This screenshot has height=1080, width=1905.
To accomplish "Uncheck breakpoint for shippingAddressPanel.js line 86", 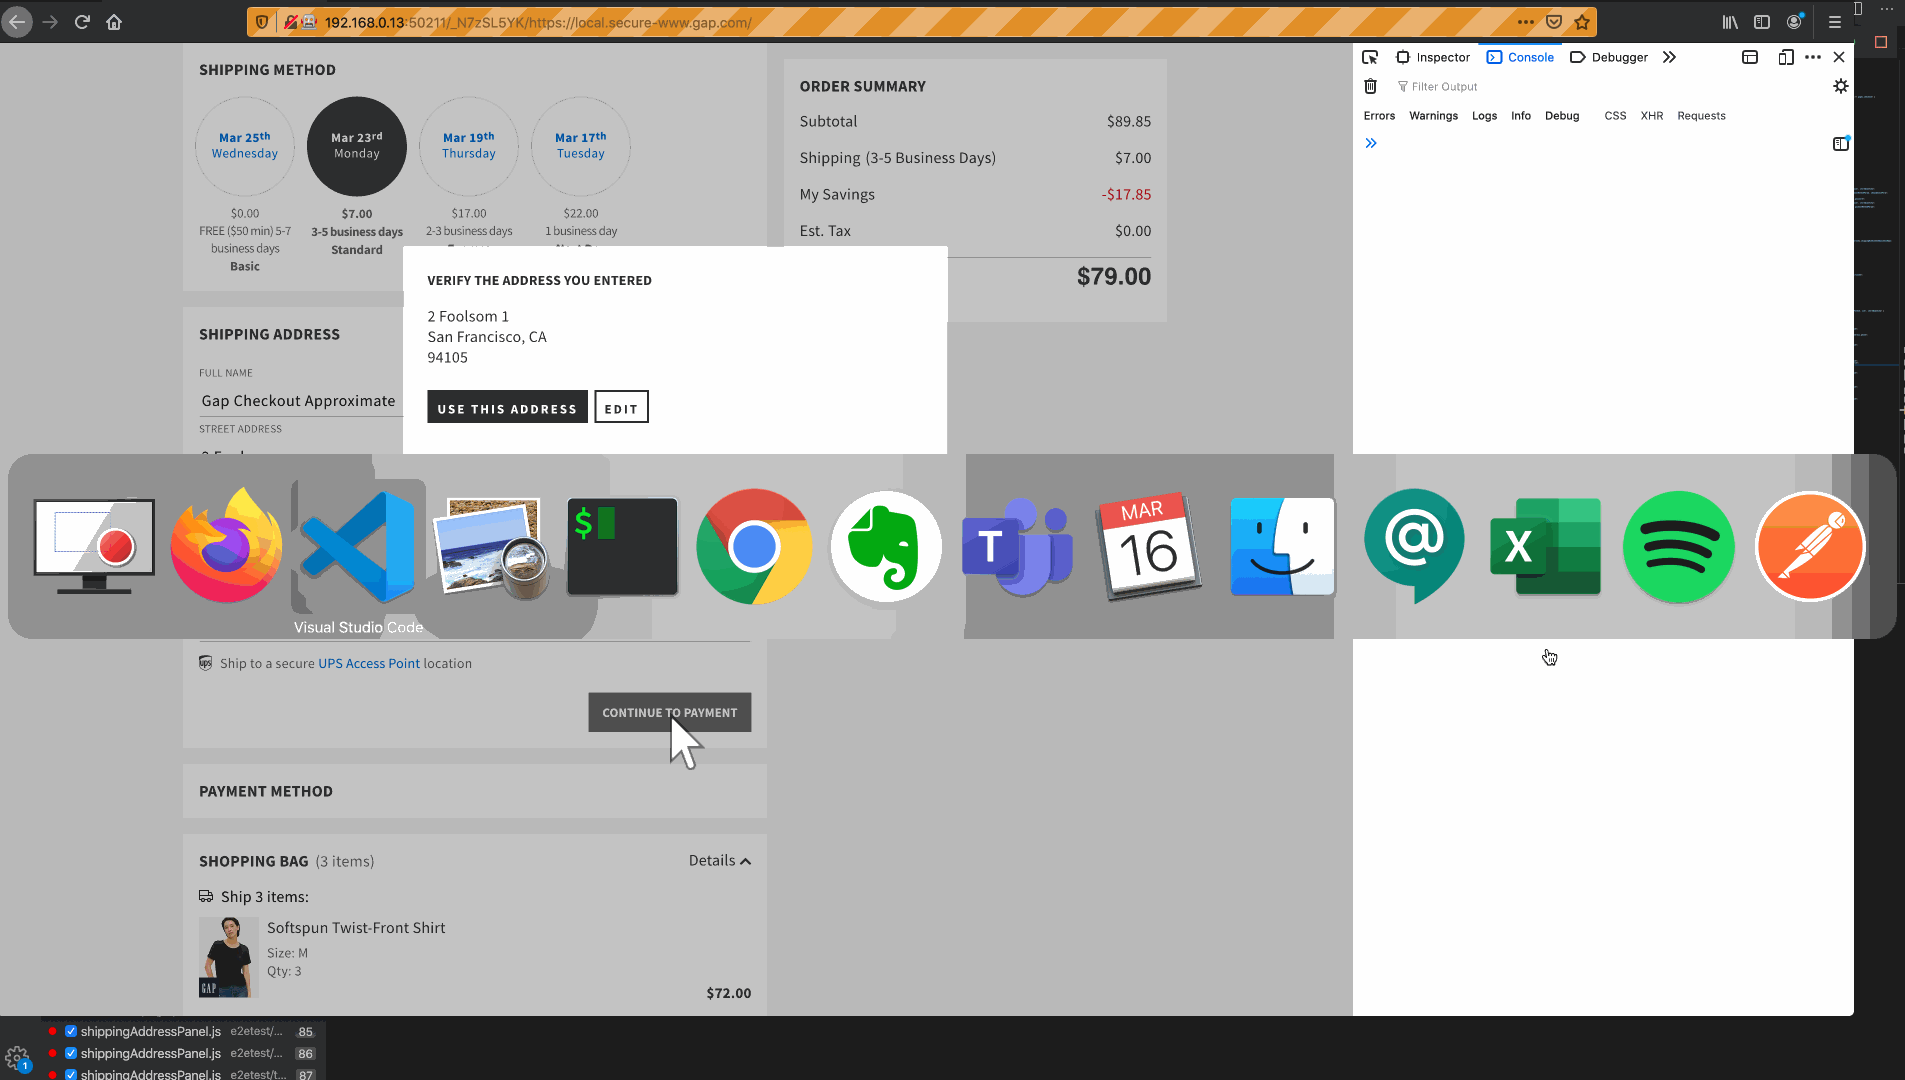I will 71,1053.
